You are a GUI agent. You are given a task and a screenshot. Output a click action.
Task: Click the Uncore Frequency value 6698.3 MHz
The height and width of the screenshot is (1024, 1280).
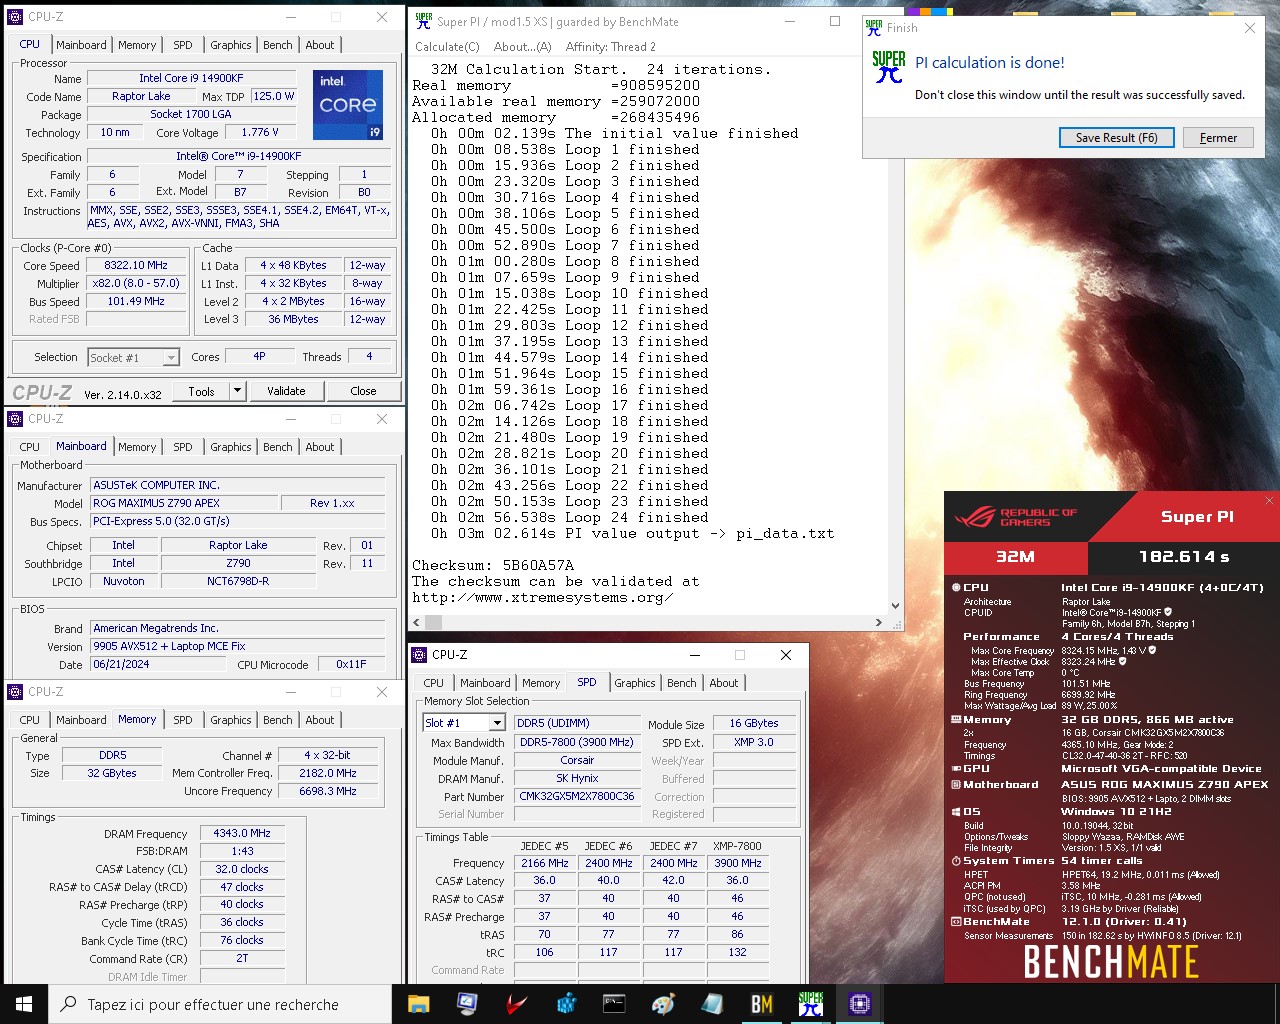tap(328, 791)
